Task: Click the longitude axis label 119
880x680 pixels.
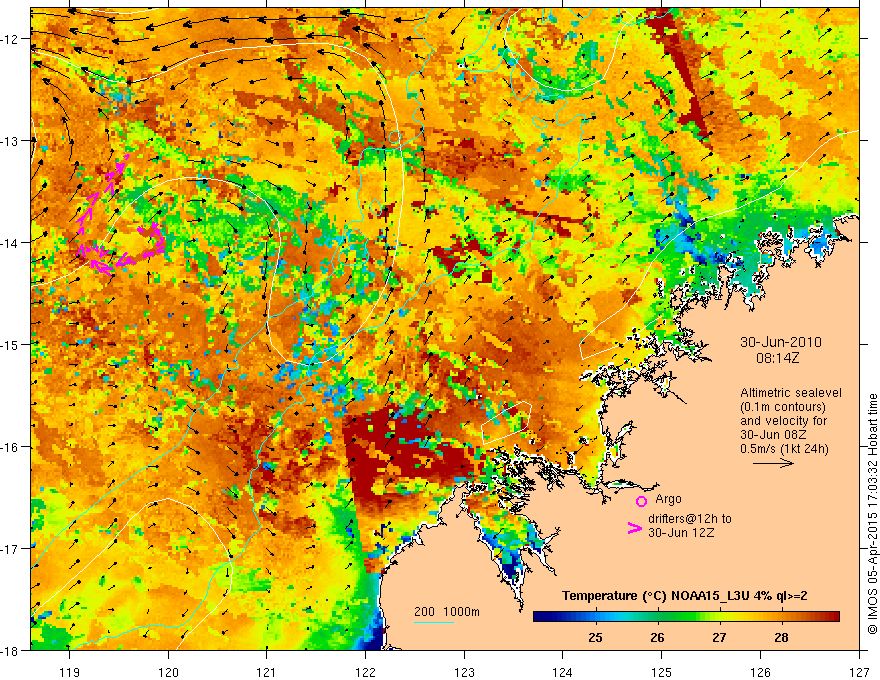Action: (x=70, y=672)
